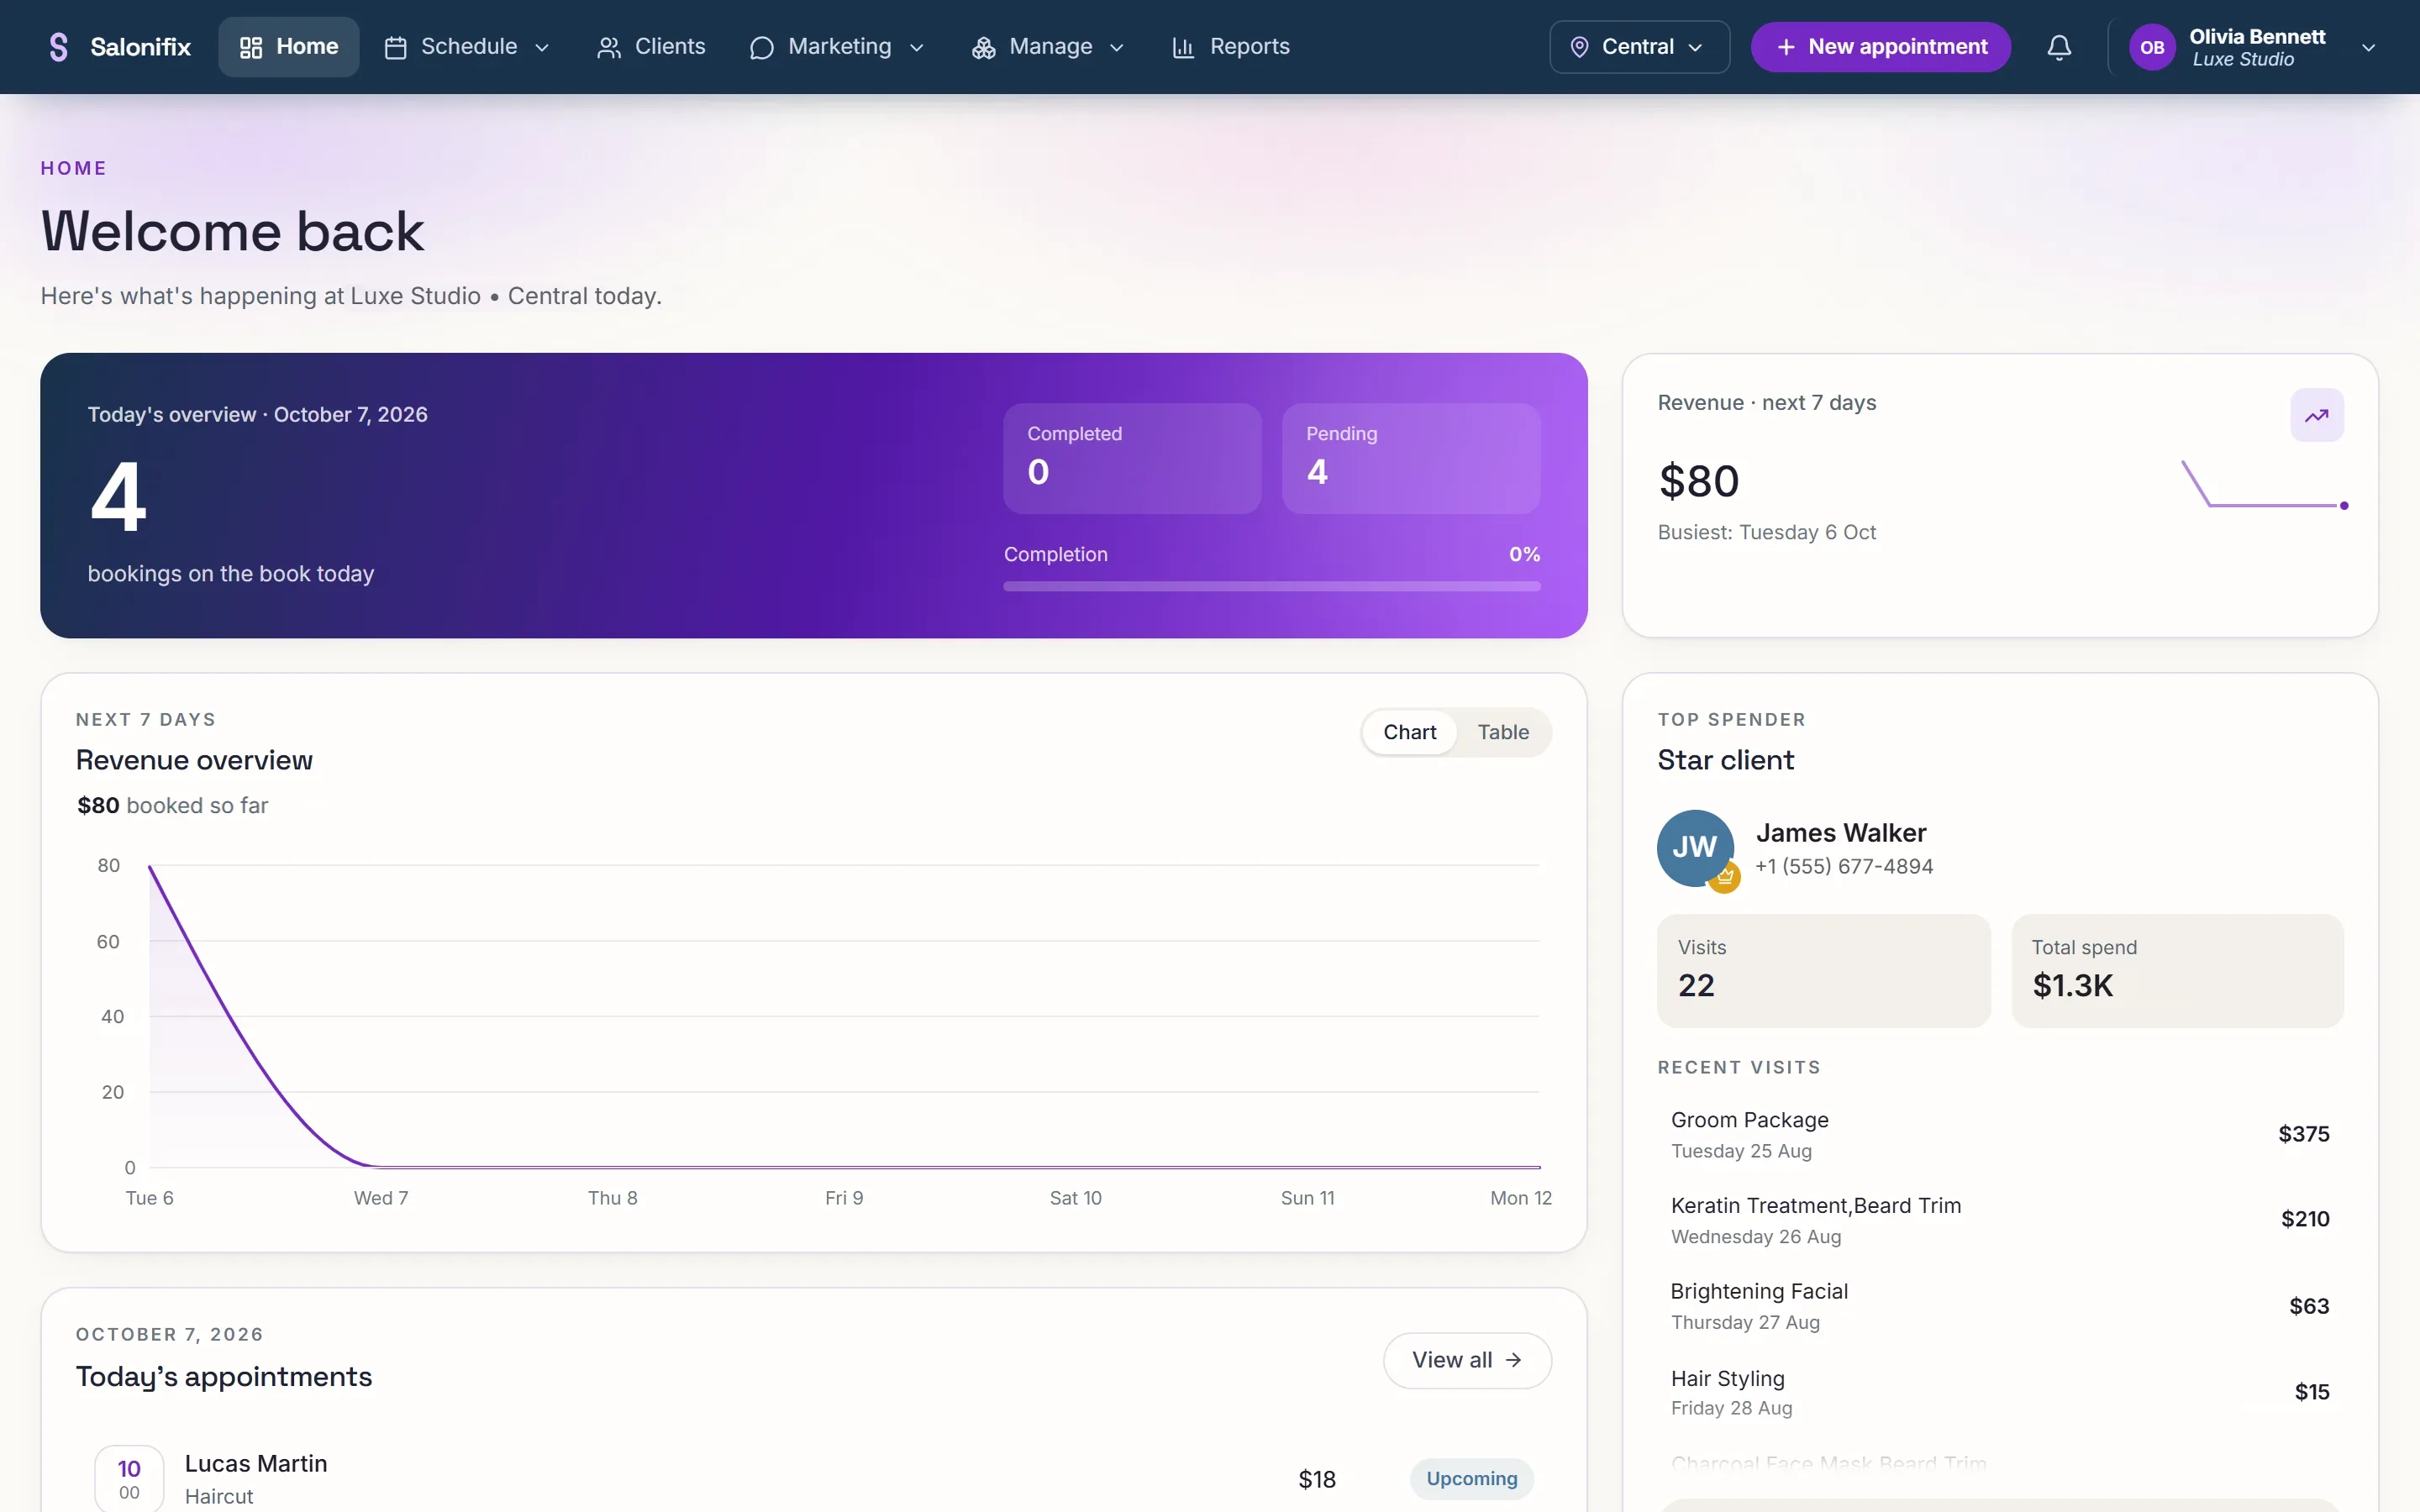Click the arrow icon in View all

pyautogui.click(x=1513, y=1360)
